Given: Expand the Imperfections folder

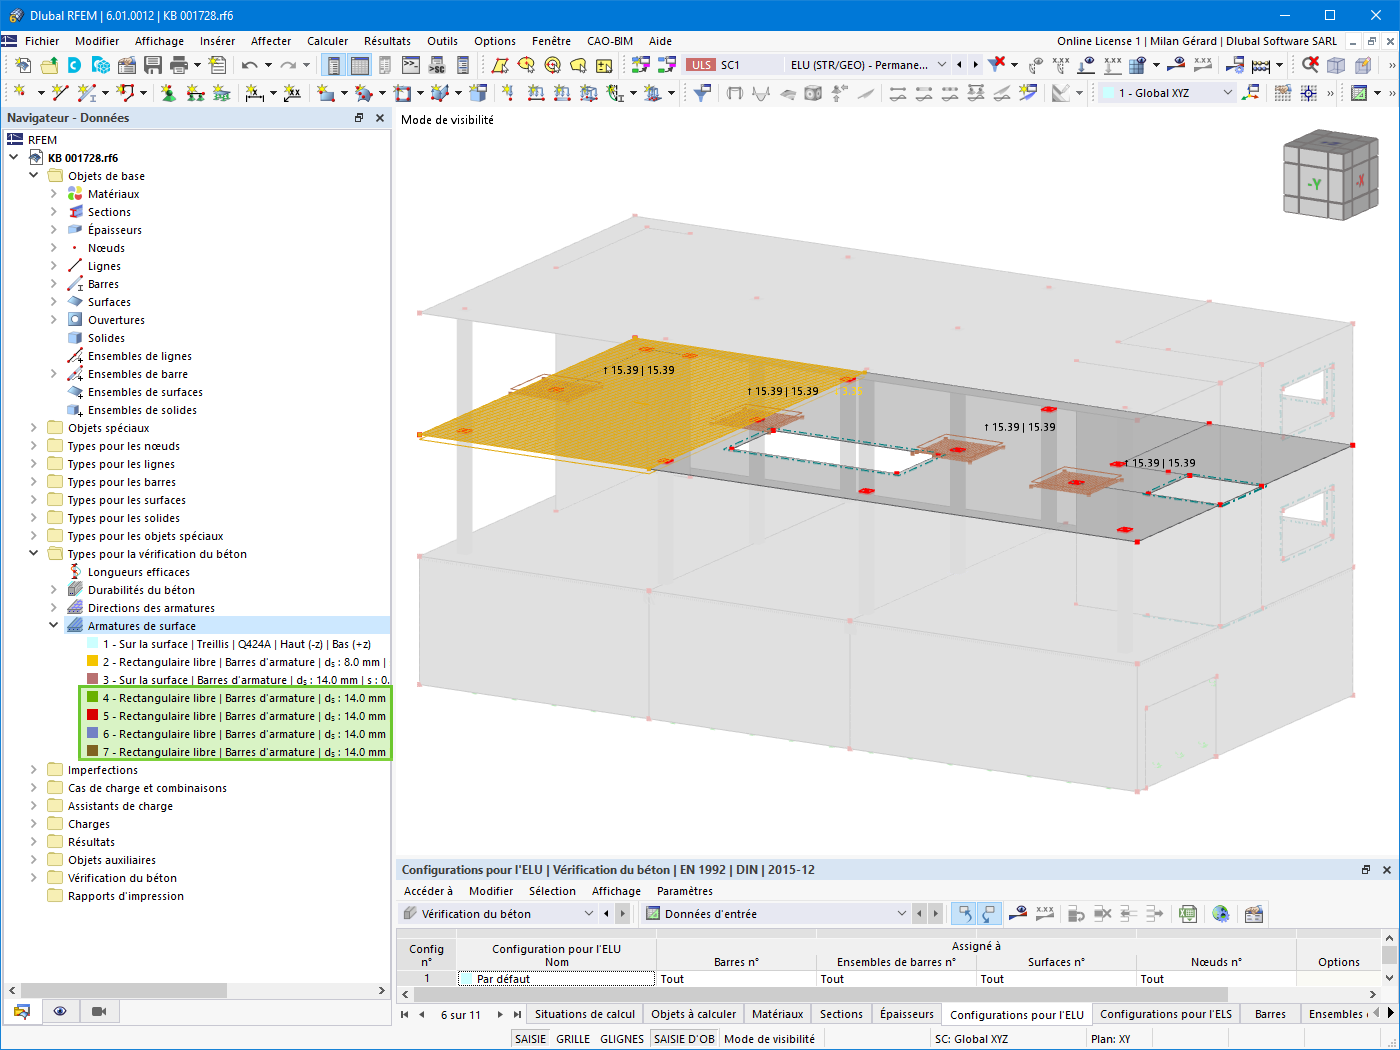Looking at the screenshot, I should [x=33, y=769].
